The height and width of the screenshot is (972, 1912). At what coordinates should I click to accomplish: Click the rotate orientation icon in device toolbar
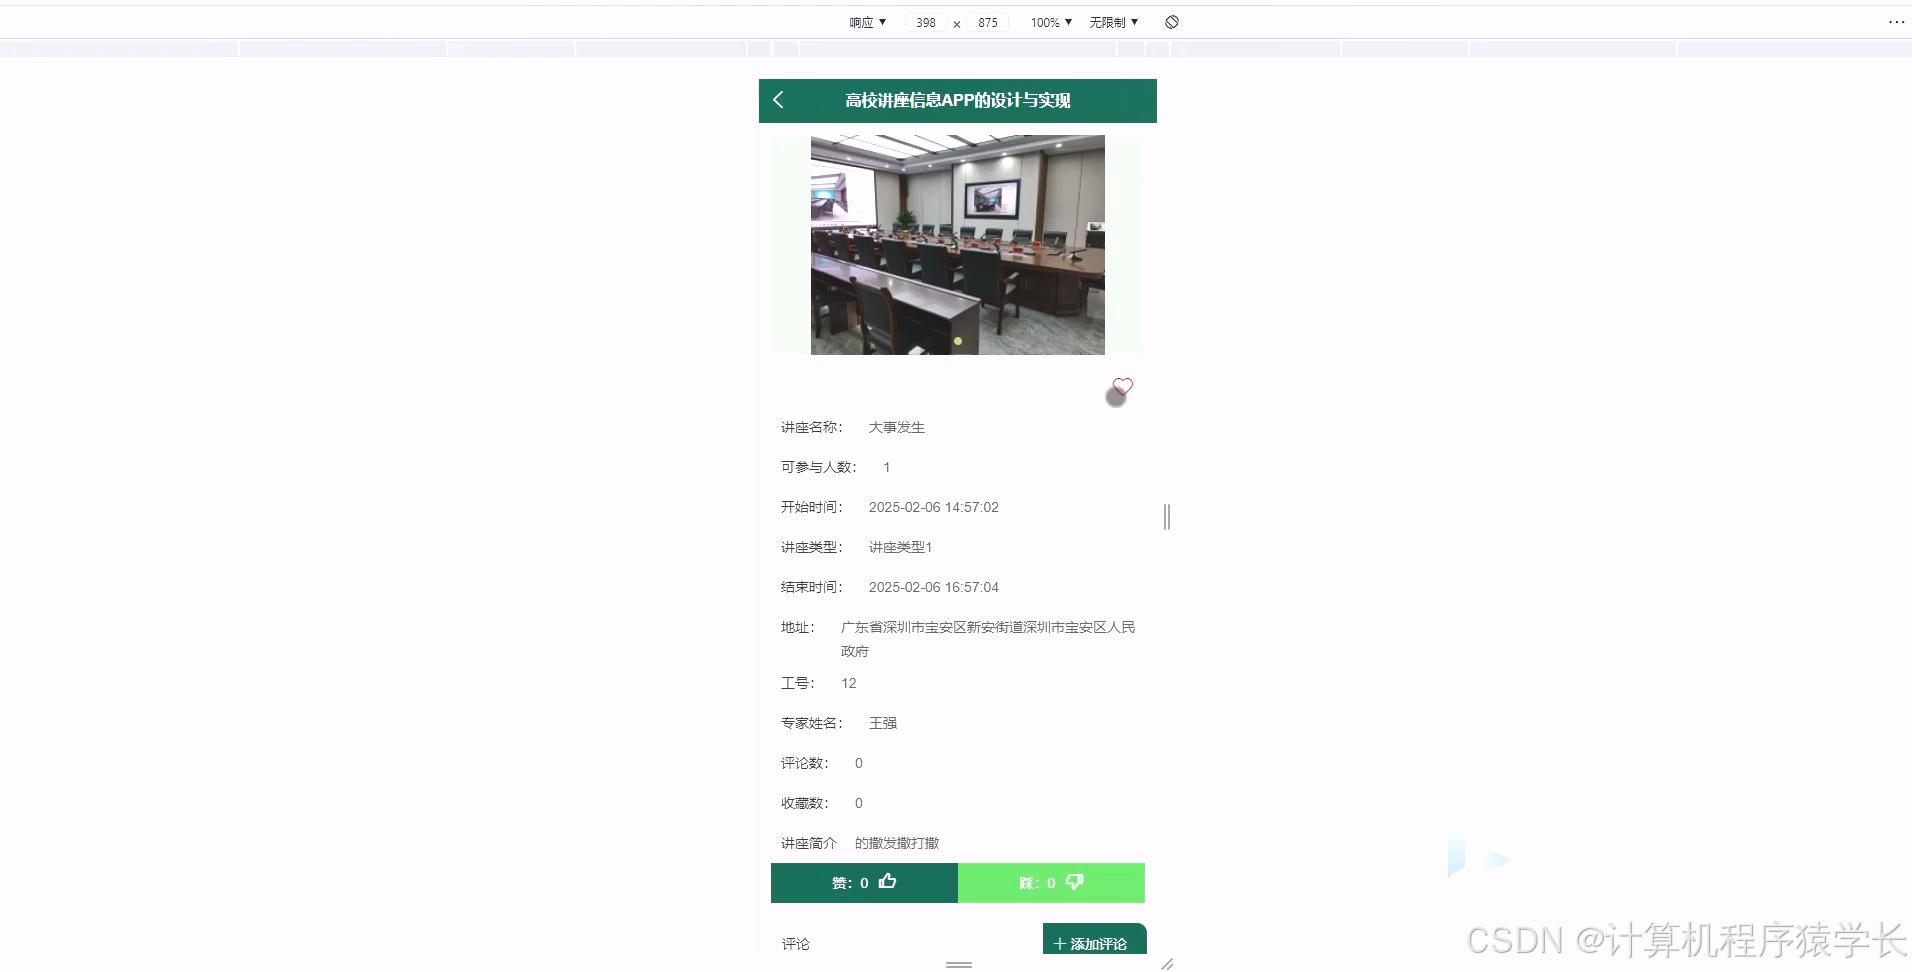point(1171,21)
